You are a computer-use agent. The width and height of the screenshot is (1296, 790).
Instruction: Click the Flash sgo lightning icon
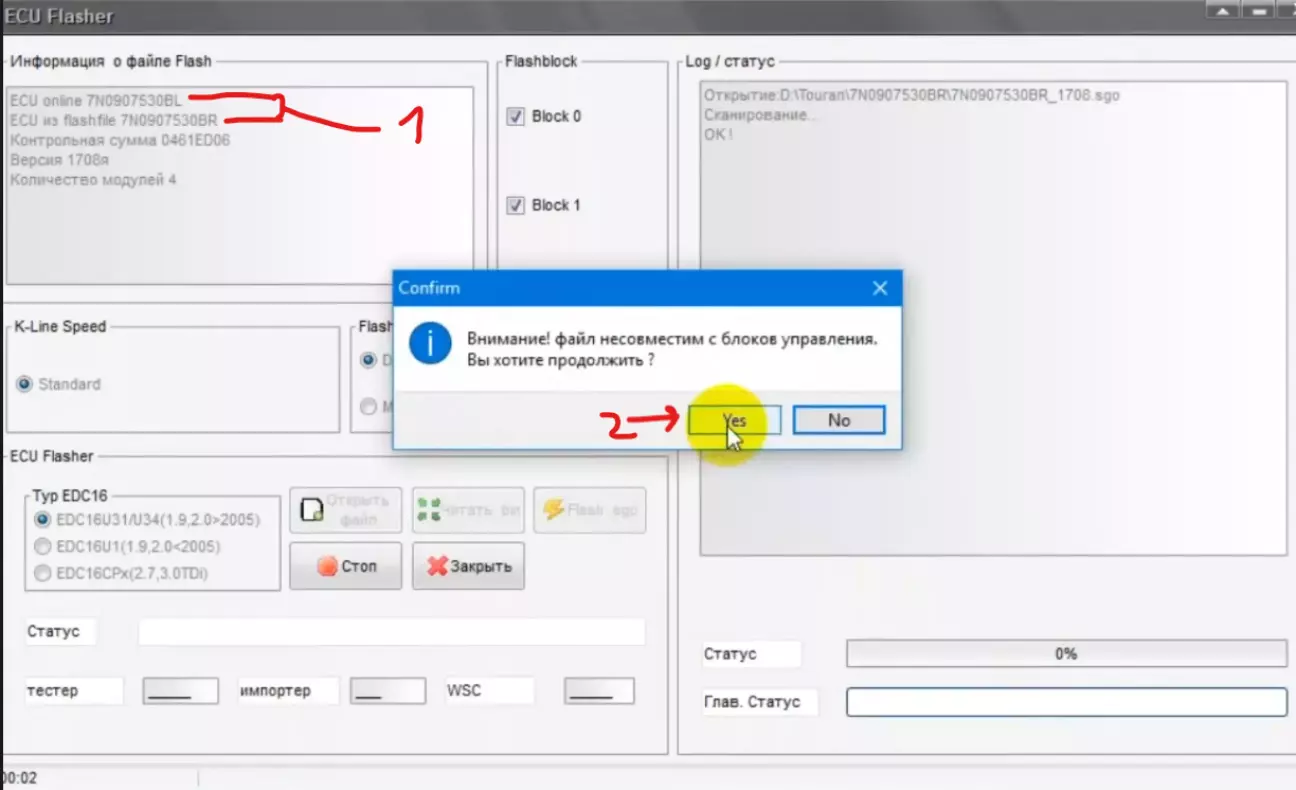click(553, 510)
